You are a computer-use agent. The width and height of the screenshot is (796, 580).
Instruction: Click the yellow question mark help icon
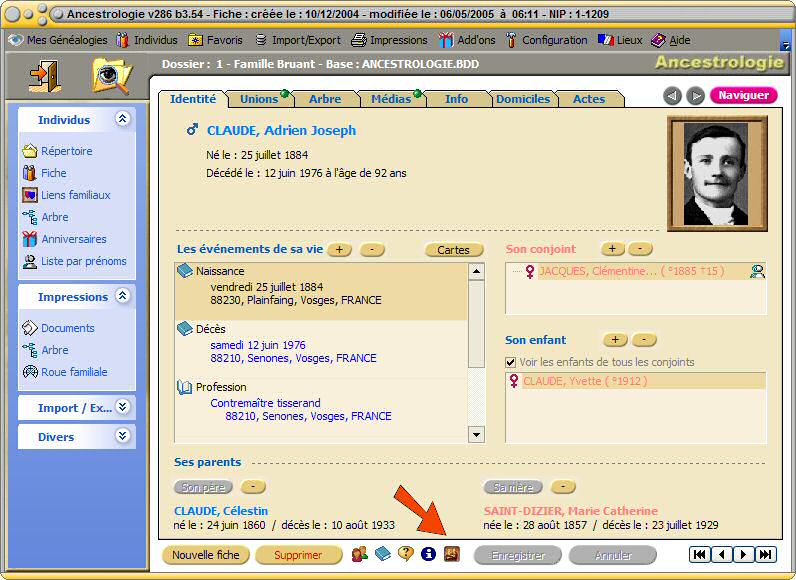(x=405, y=554)
